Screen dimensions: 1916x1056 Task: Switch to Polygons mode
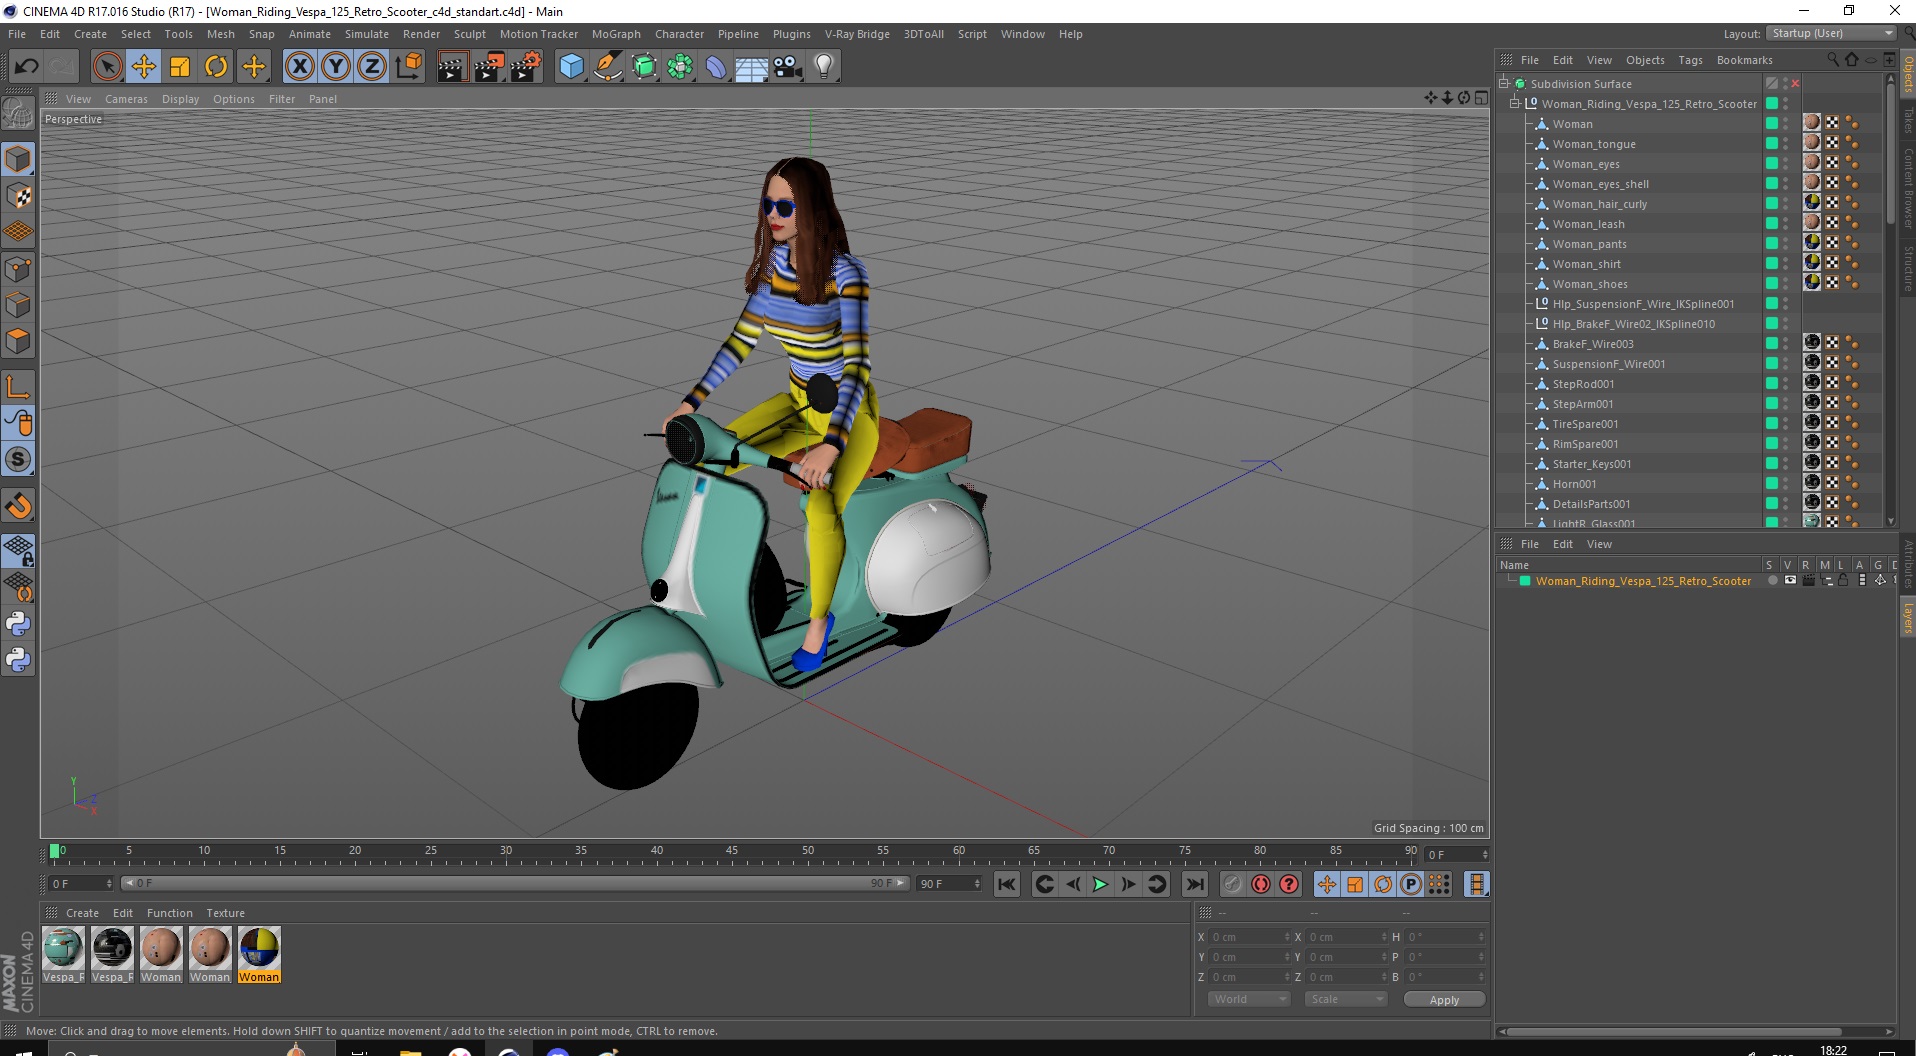(18, 341)
